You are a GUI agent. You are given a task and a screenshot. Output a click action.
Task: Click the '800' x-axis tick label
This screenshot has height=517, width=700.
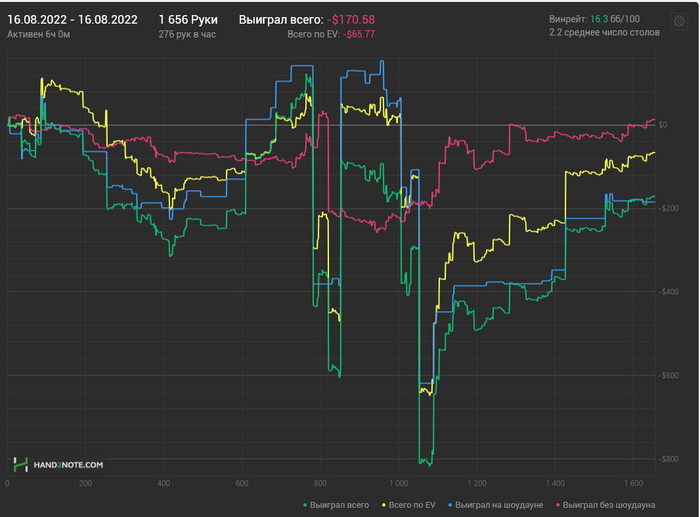[x=320, y=483]
